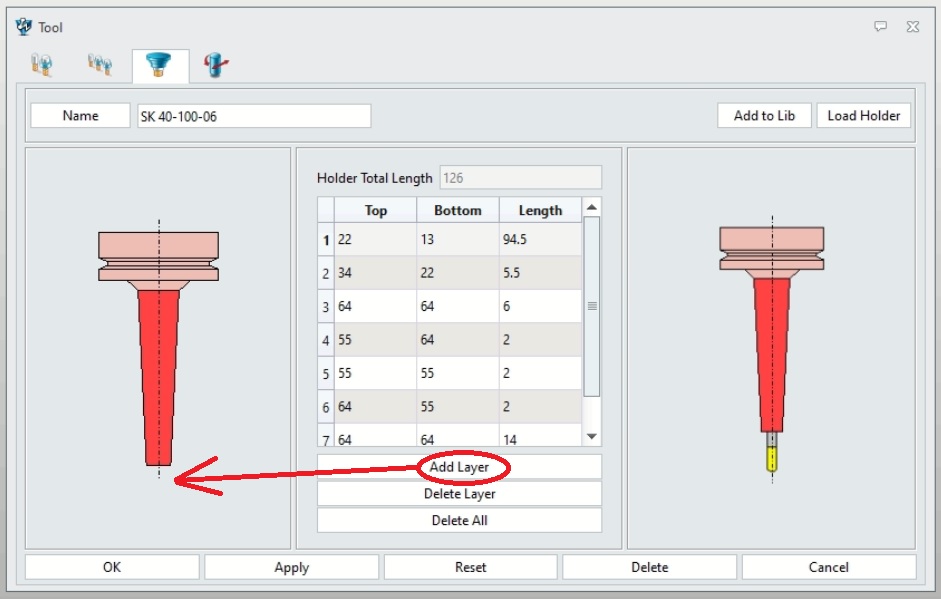Select row 1 header in layer table
Viewport: 941px width, 599px height.
[326, 239]
